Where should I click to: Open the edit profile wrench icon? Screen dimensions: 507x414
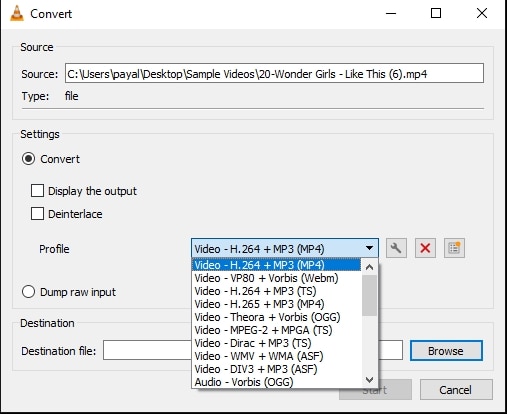(x=396, y=248)
